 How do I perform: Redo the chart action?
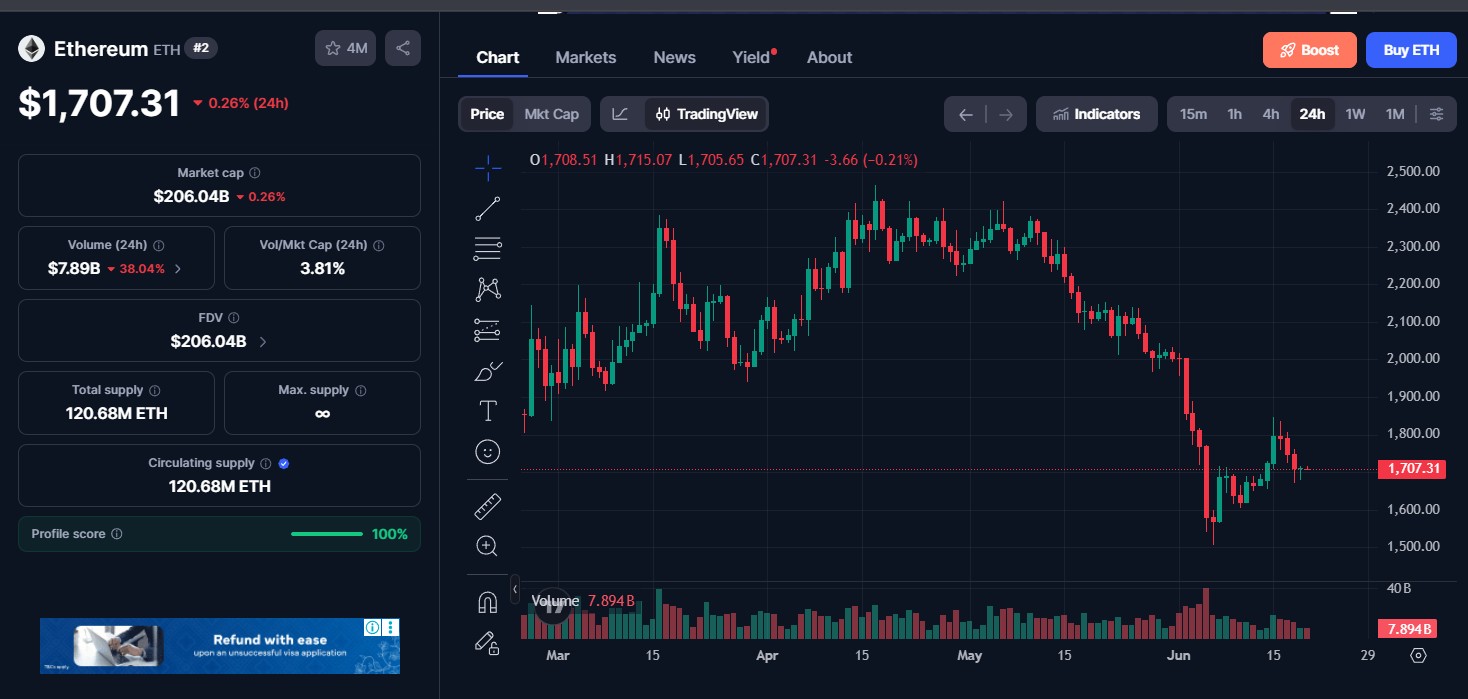click(1006, 115)
